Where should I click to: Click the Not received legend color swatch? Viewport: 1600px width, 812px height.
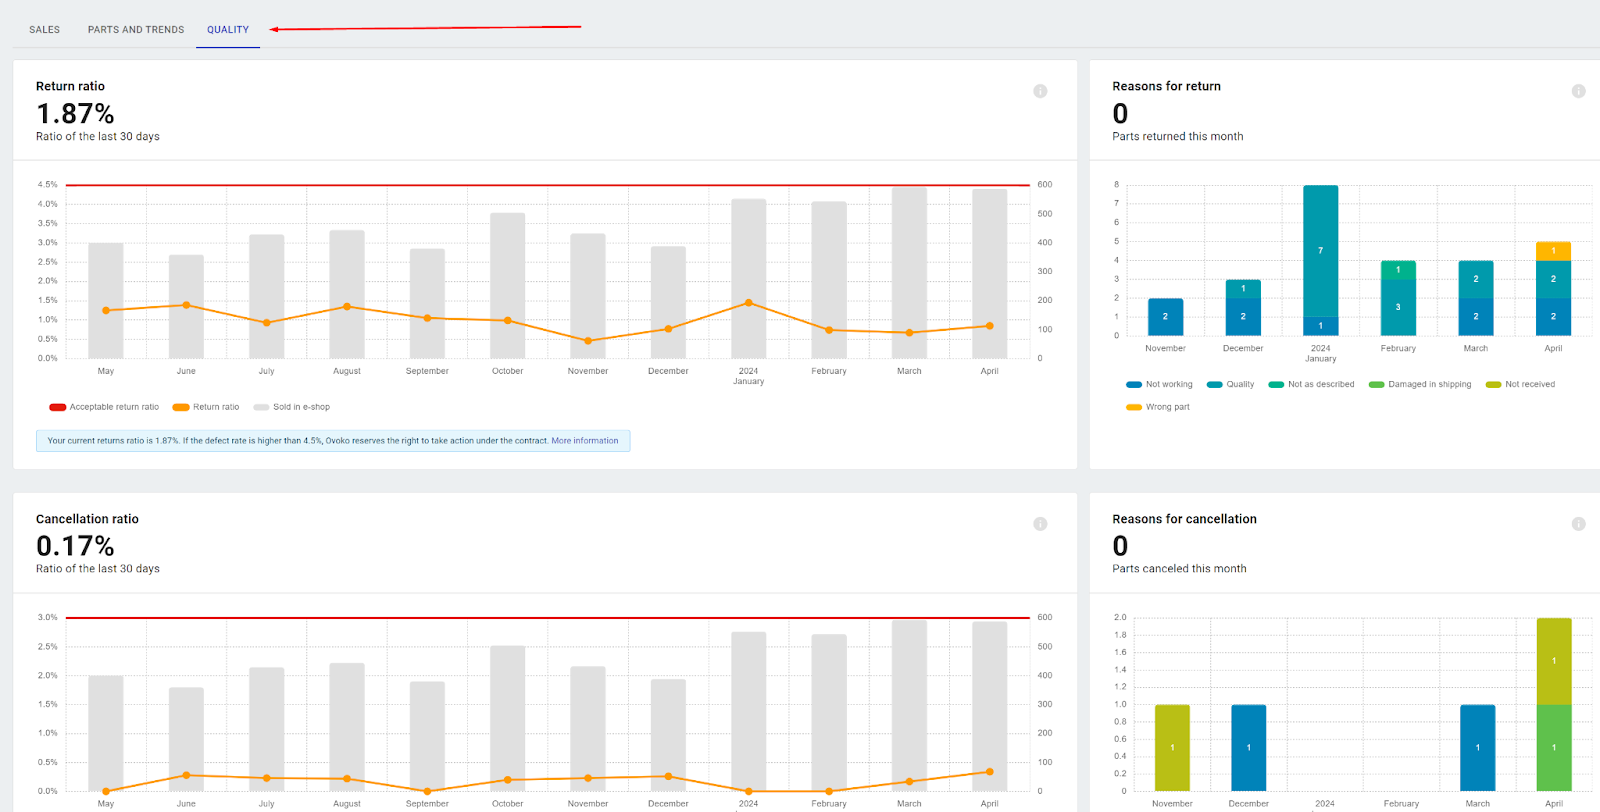pyautogui.click(x=1493, y=384)
